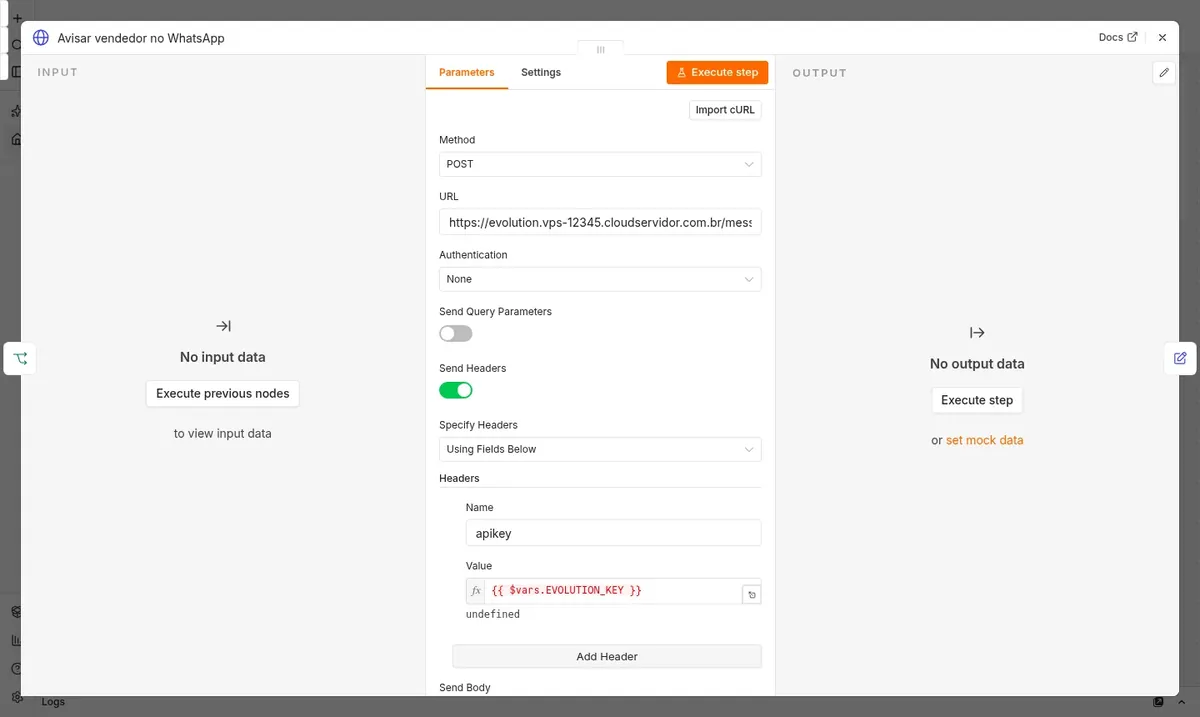Click the Import cURL button
This screenshot has width=1200, height=717.
coord(725,110)
